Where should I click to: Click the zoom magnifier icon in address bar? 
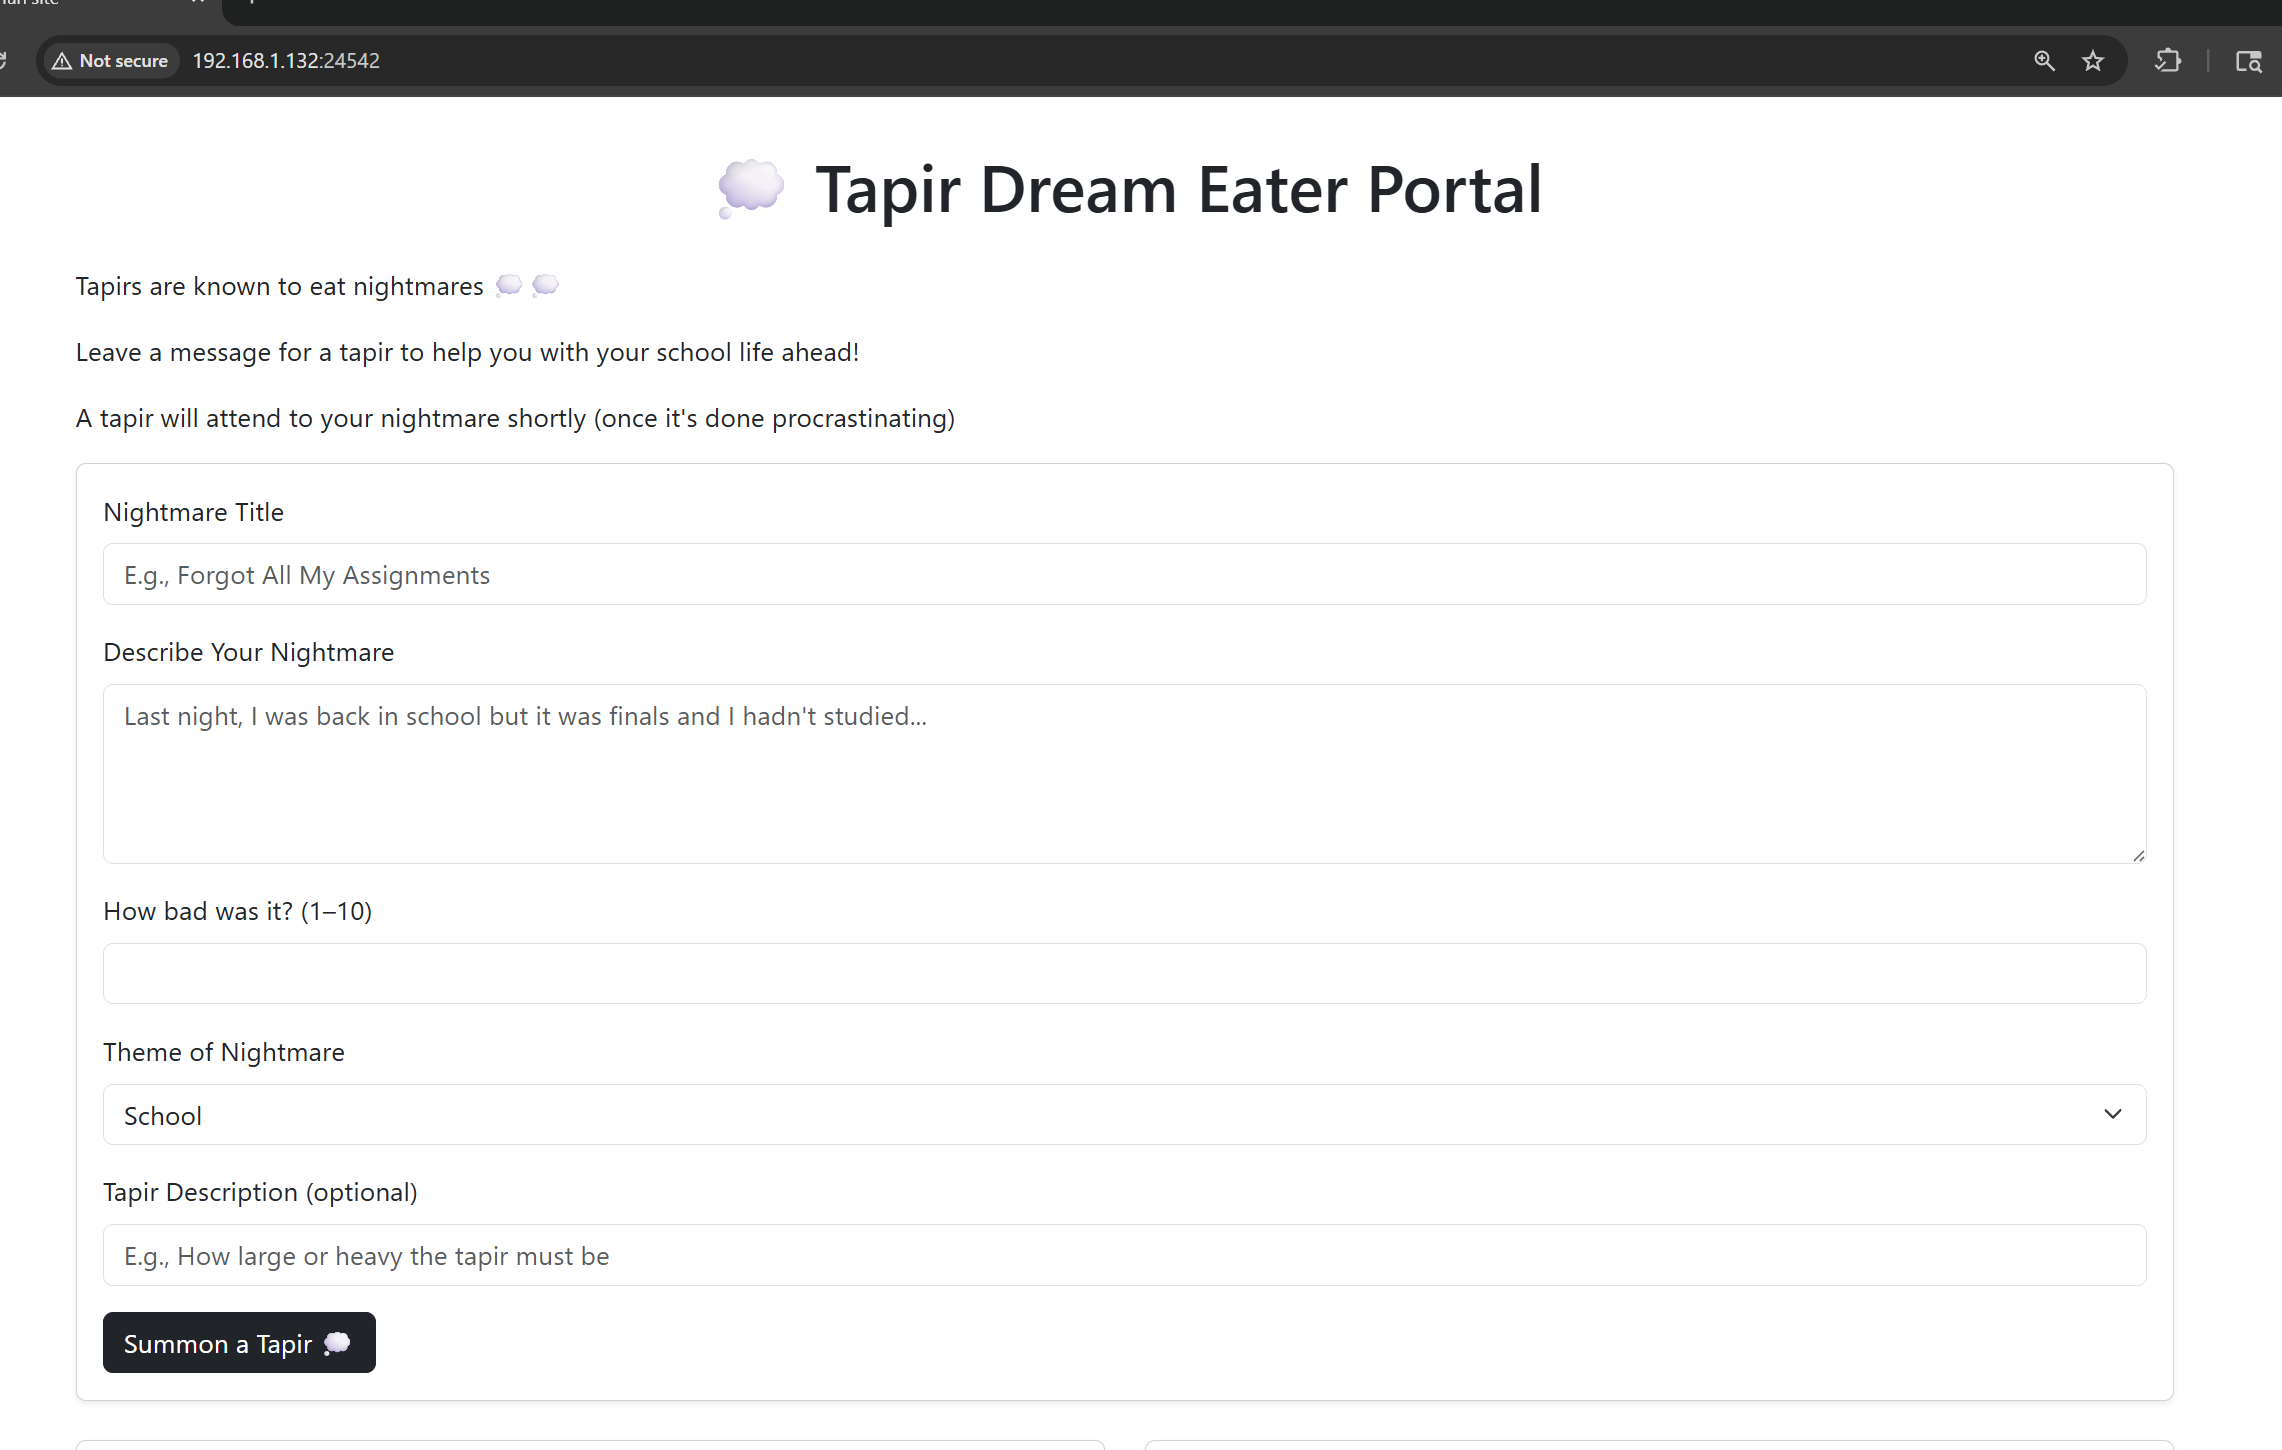2044,61
